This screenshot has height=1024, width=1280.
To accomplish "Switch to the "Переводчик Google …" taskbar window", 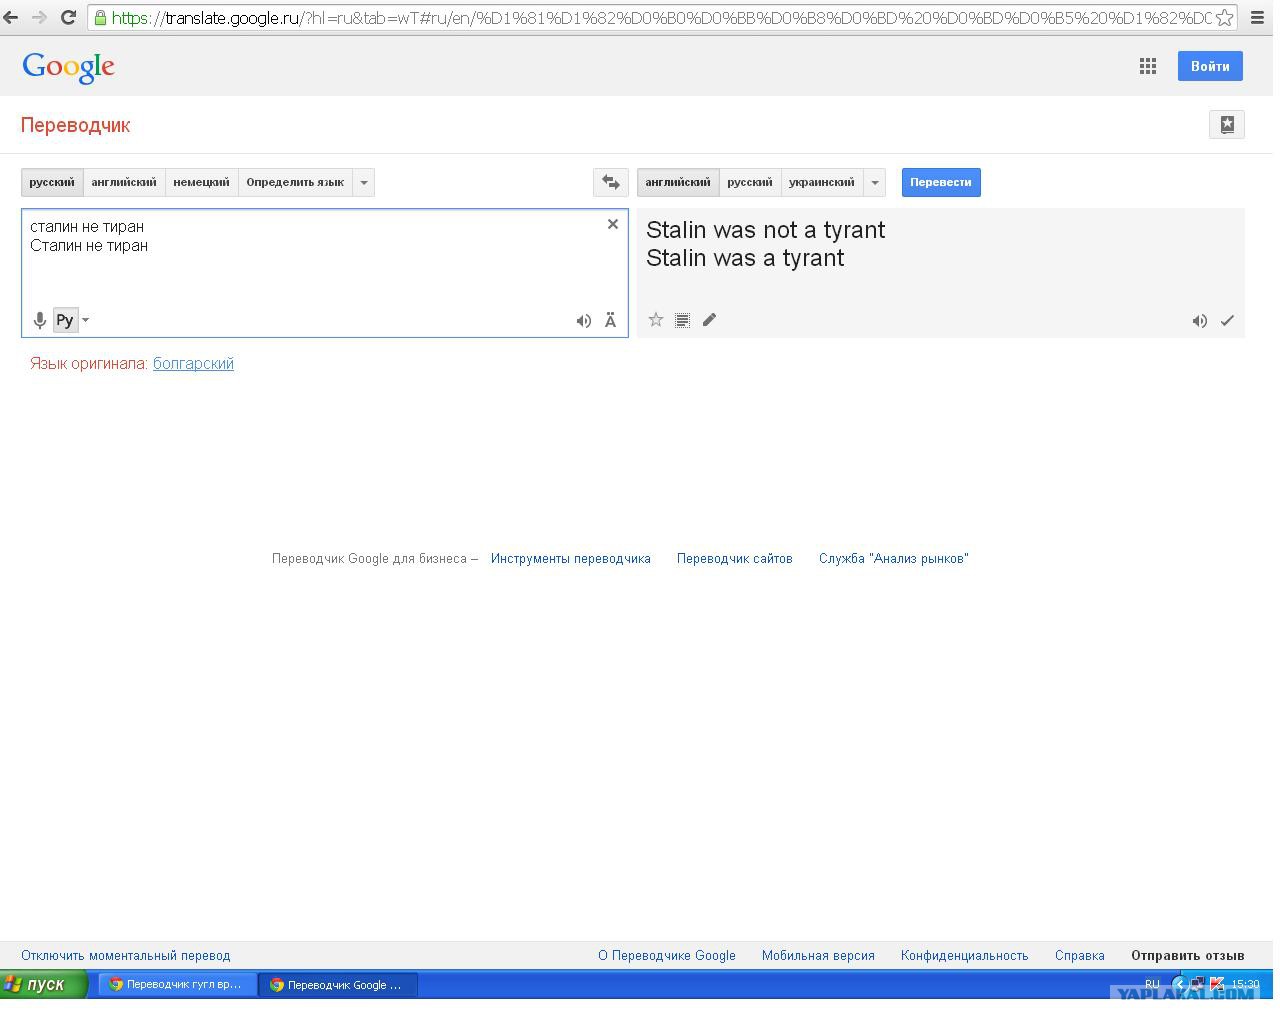I will 337,985.
